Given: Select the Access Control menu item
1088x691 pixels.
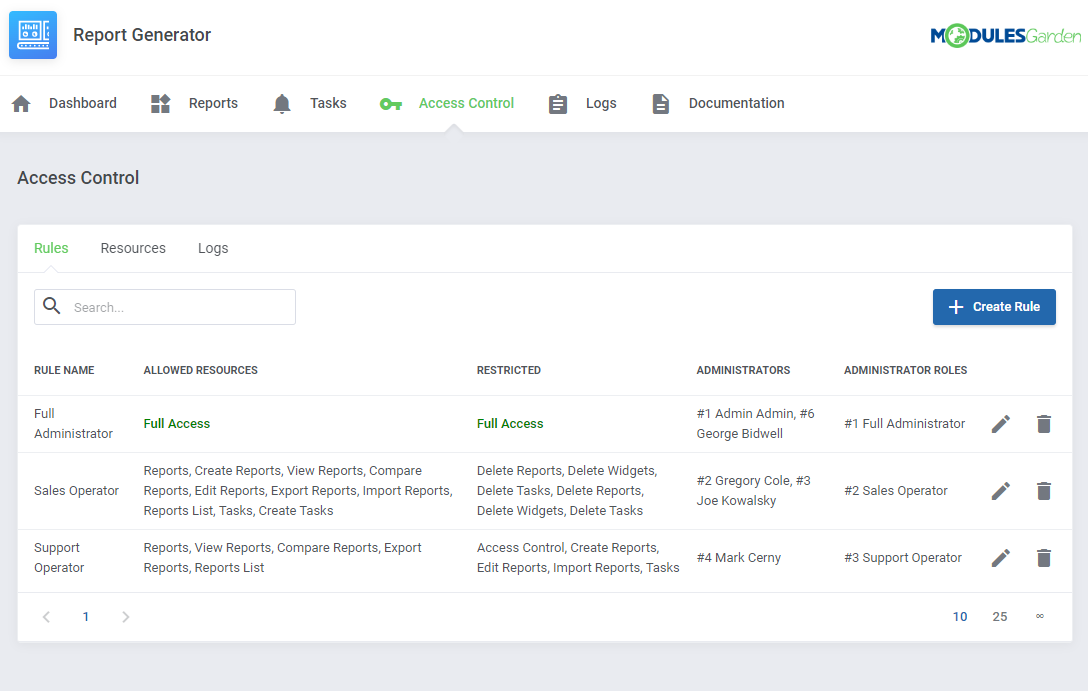Looking at the screenshot, I should 466,103.
